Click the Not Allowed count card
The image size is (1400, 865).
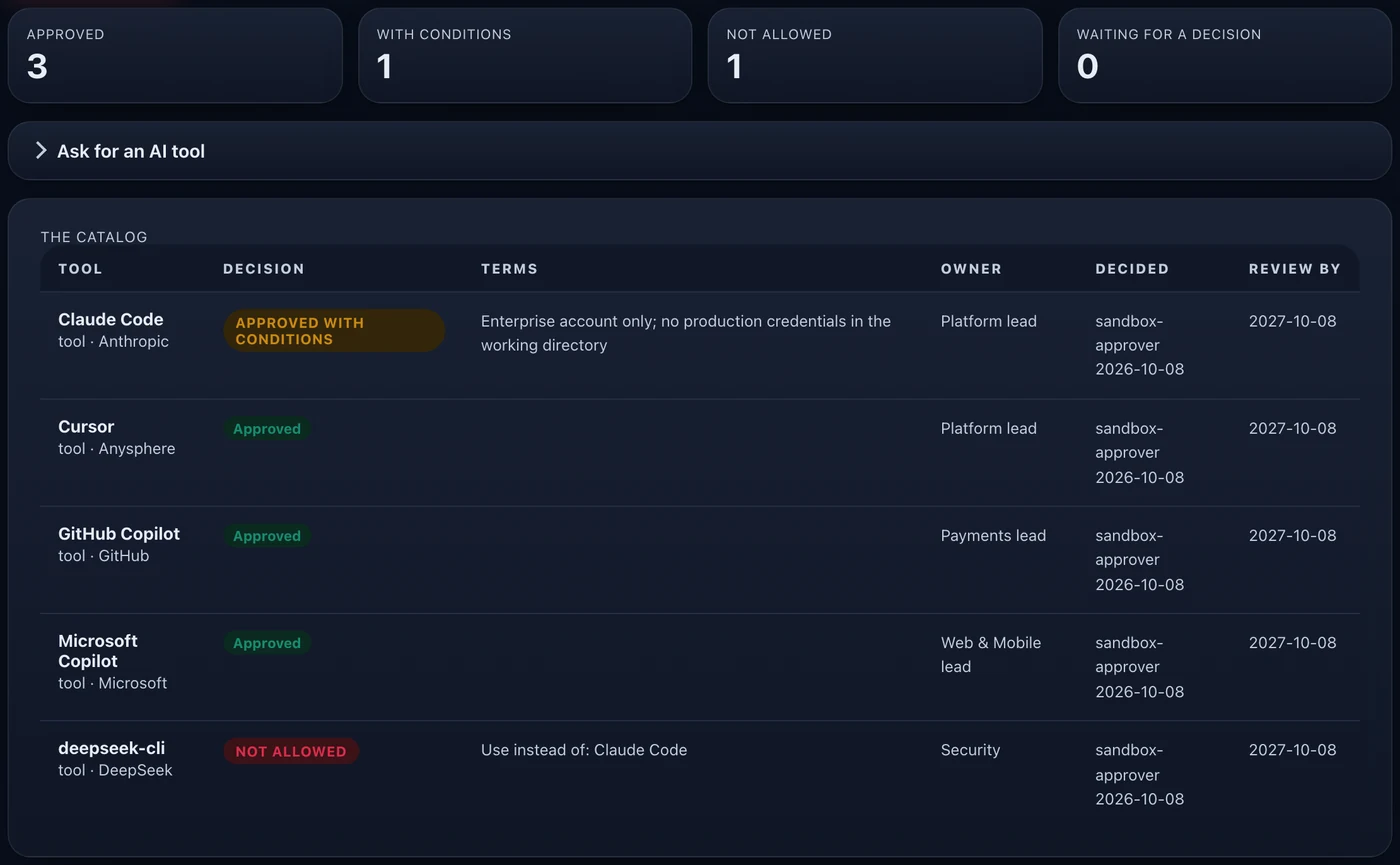tap(875, 55)
